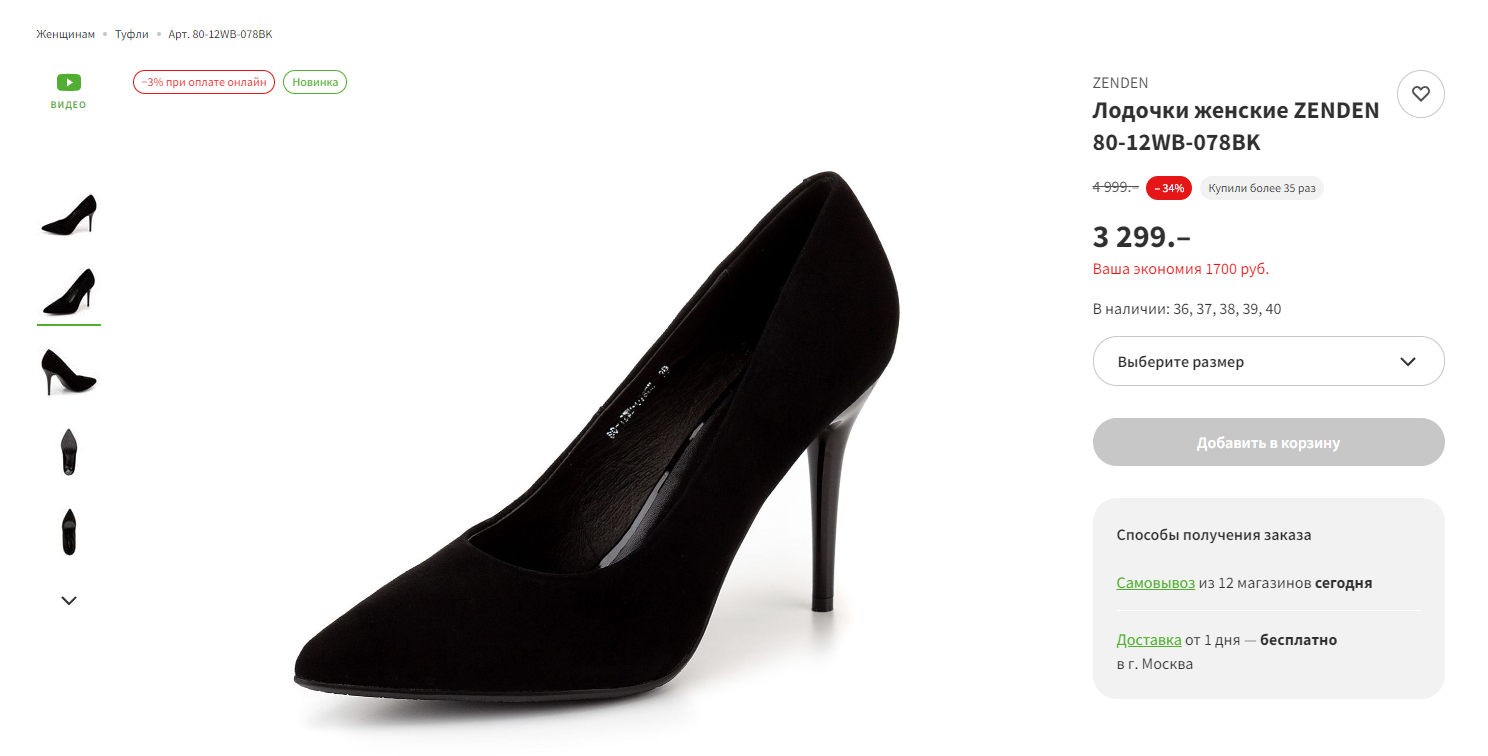Select the sole-view shoe thumbnail

click(x=69, y=451)
